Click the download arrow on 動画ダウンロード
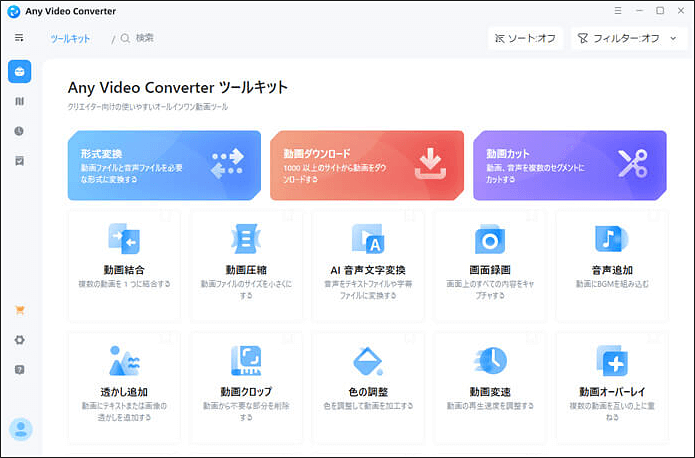The height and width of the screenshot is (458, 695). coord(430,164)
